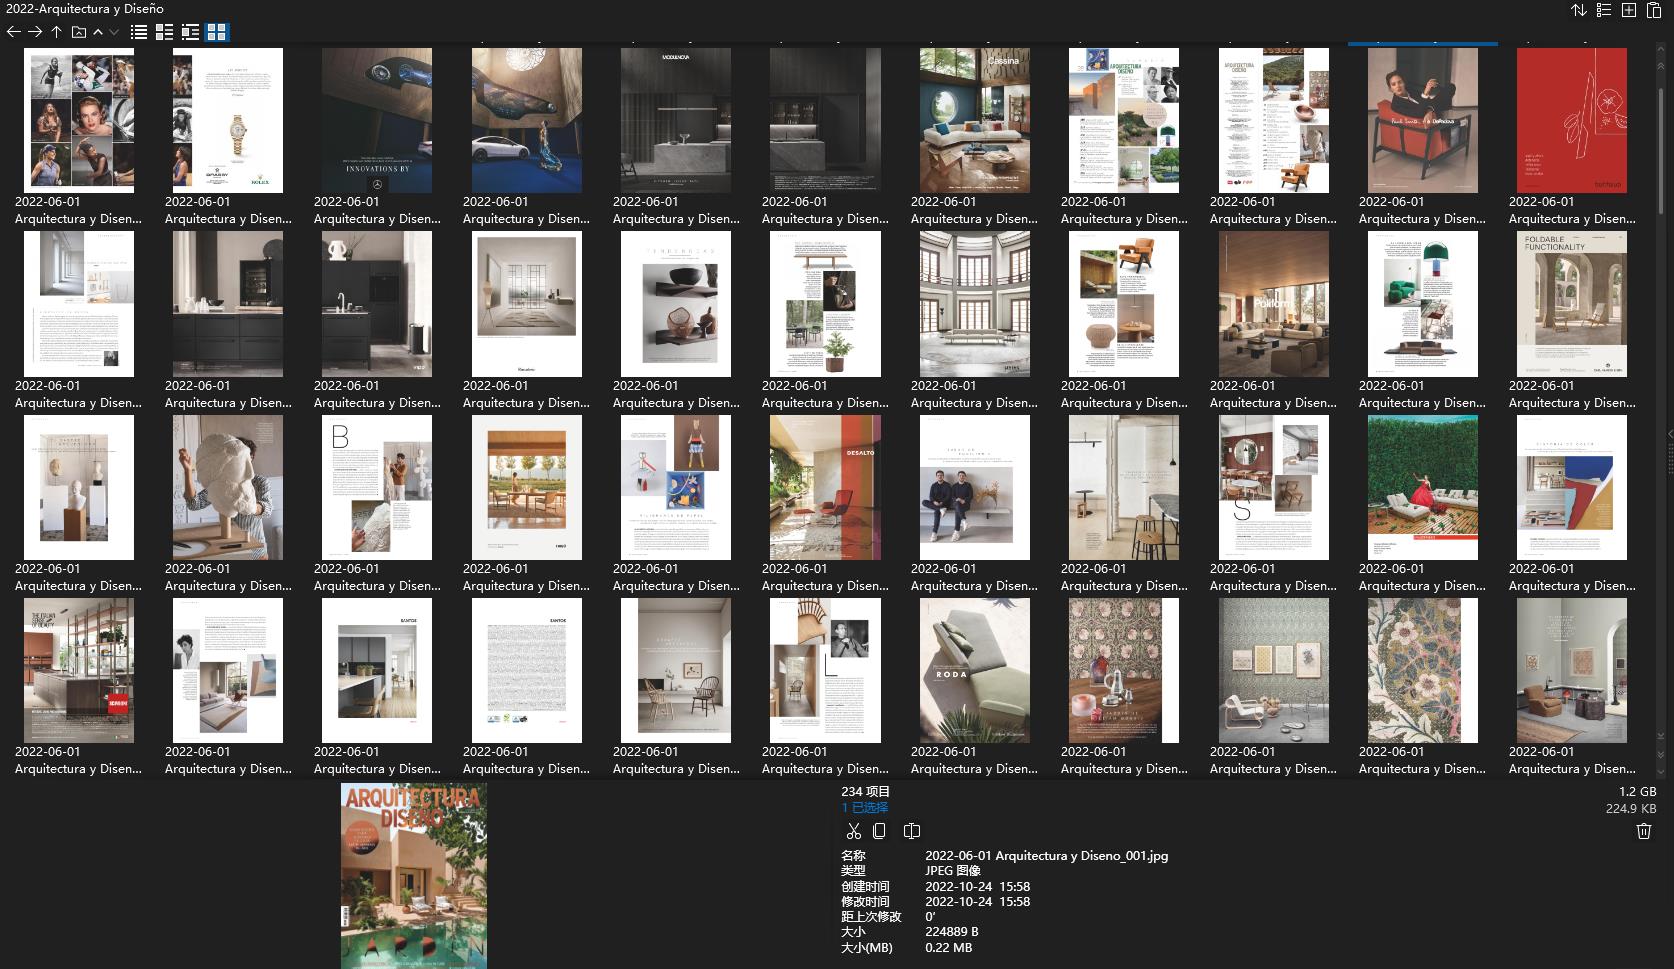Switch on the simple list view mode
Image resolution: width=1674 pixels, height=969 pixels.
coord(137,31)
